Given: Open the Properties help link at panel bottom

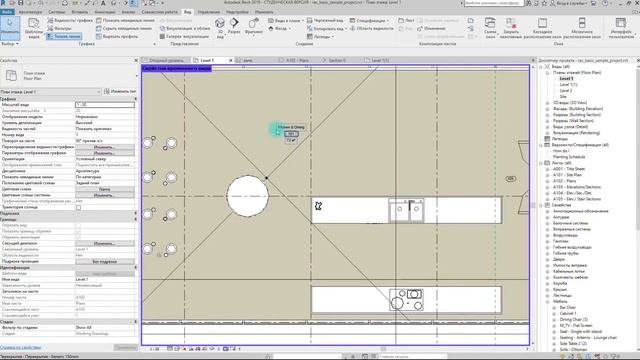Looking at the screenshot, I should pyautogui.click(x=20, y=347).
